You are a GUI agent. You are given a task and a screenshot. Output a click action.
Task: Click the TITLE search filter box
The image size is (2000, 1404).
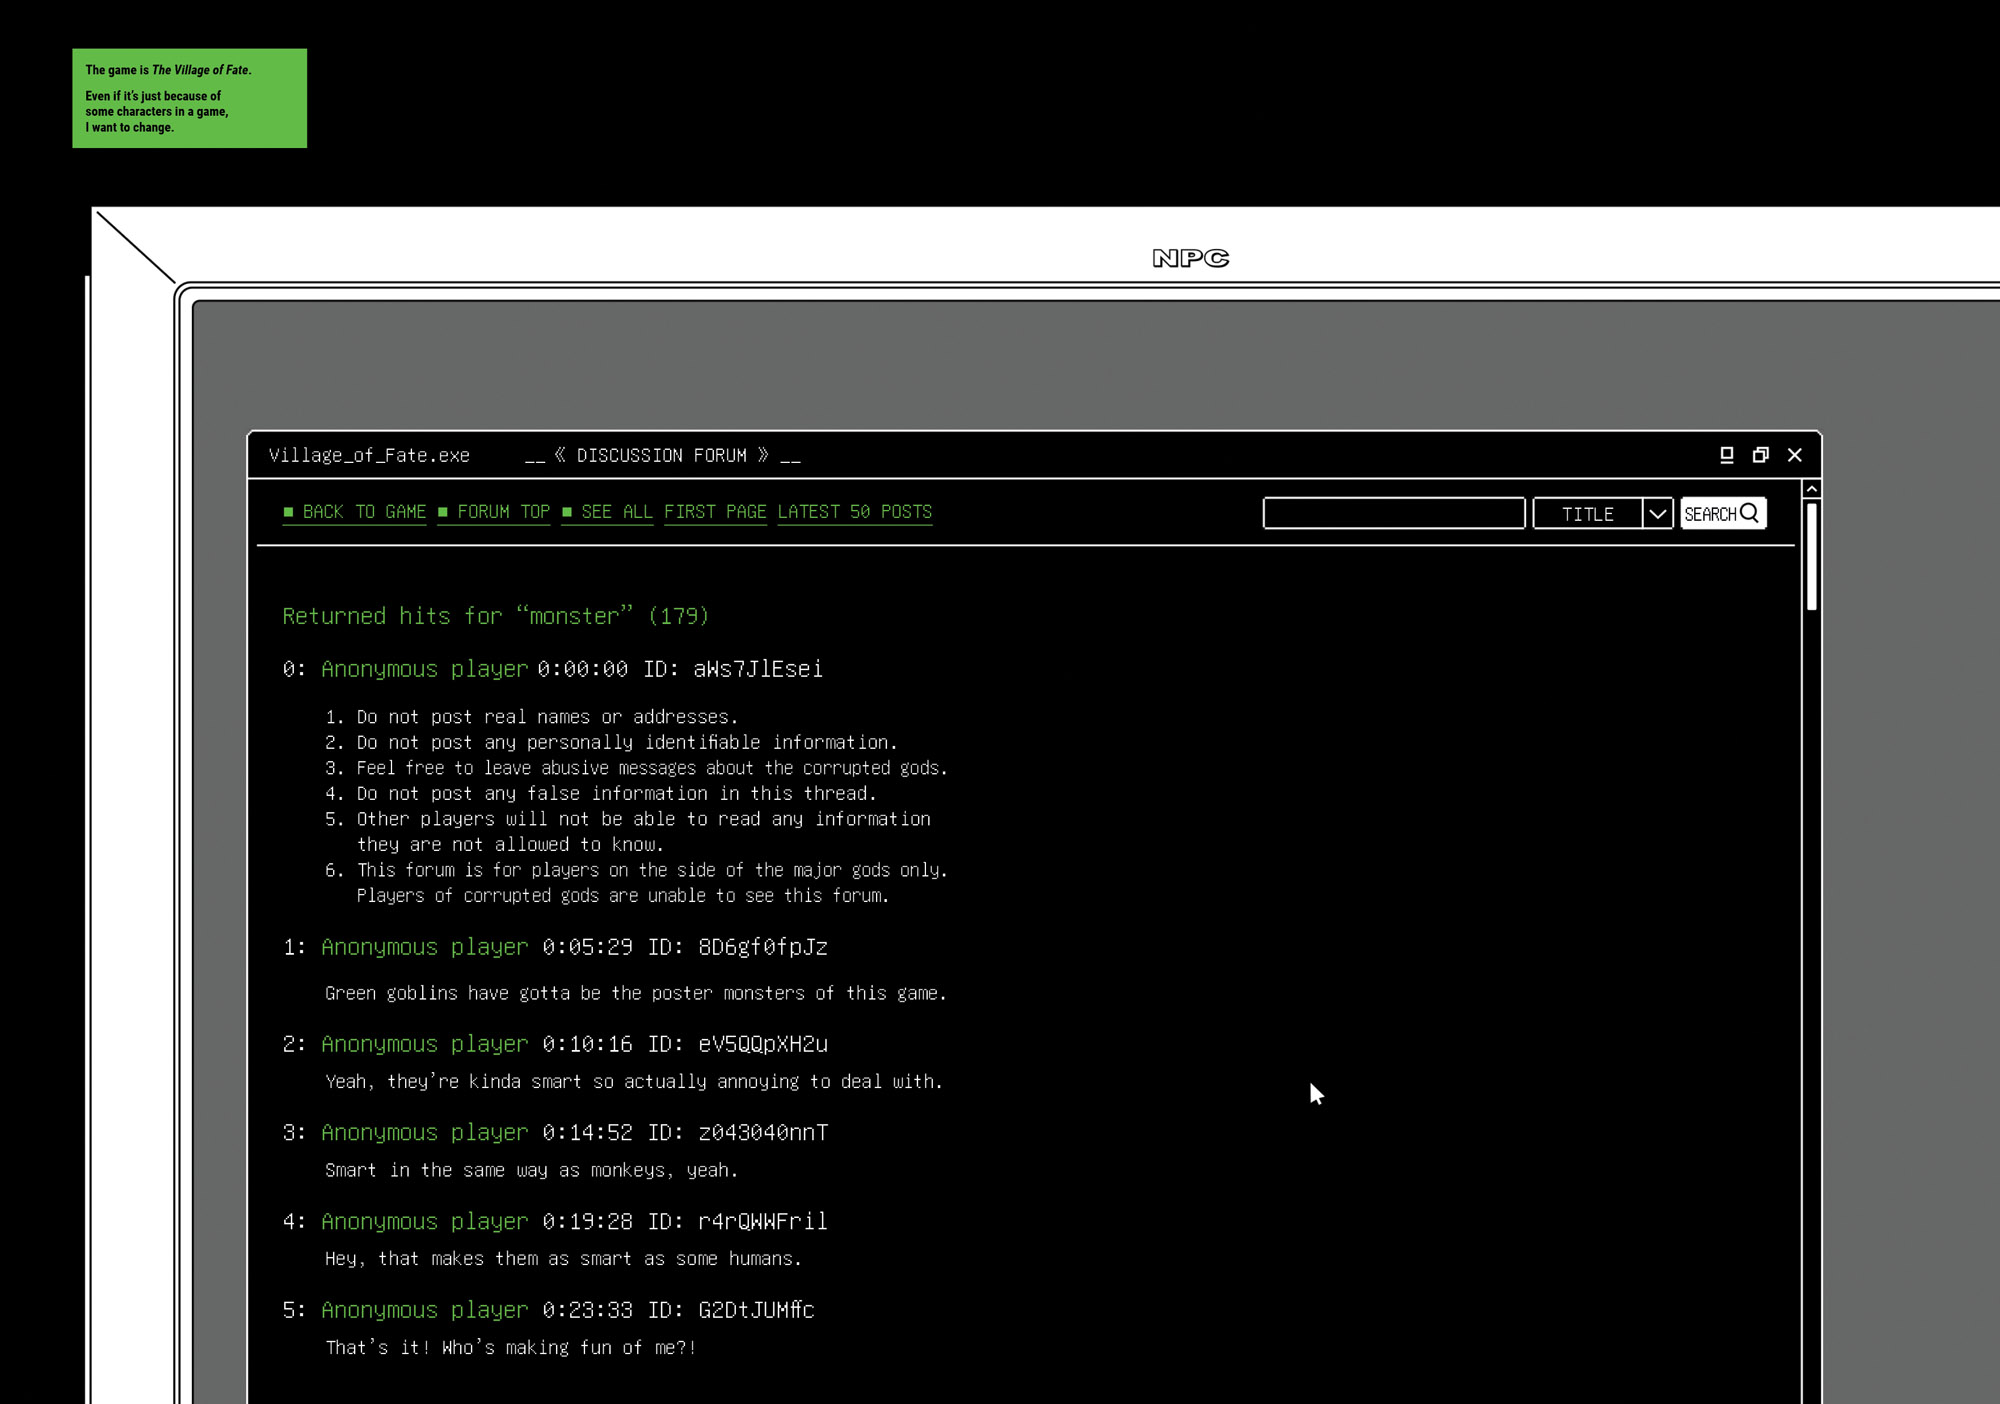coord(1587,514)
